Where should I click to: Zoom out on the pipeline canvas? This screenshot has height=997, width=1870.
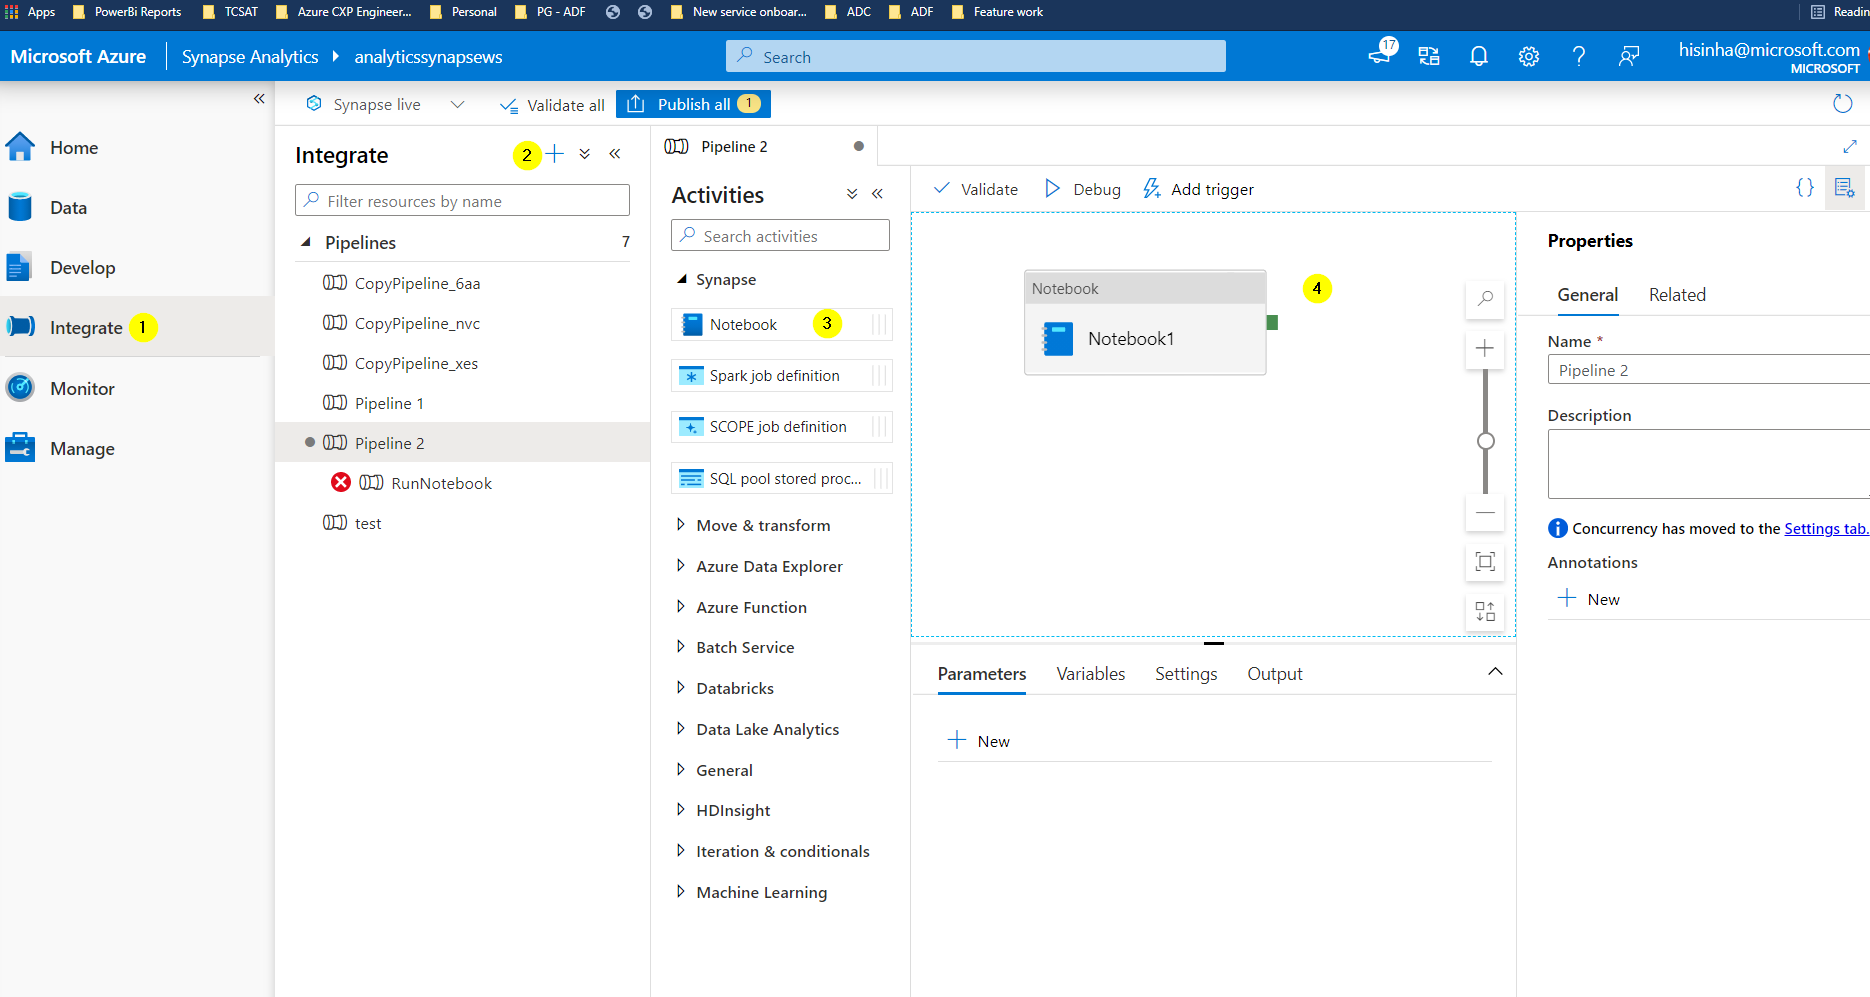[1485, 512]
